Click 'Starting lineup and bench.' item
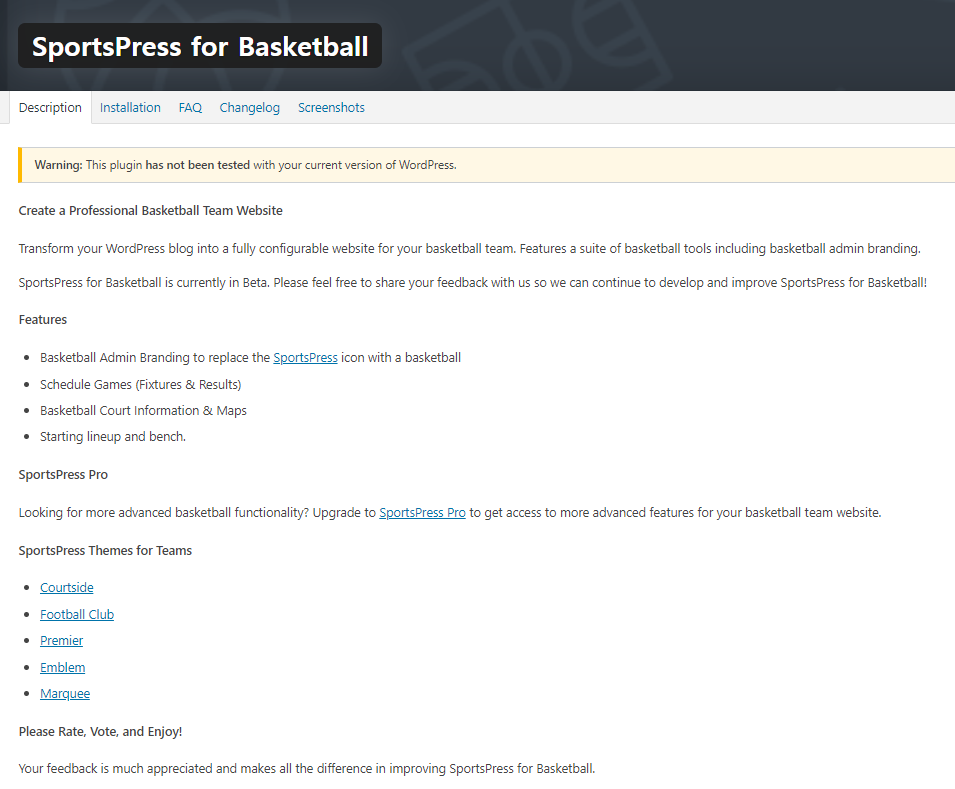The image size is (955, 789). tap(113, 437)
